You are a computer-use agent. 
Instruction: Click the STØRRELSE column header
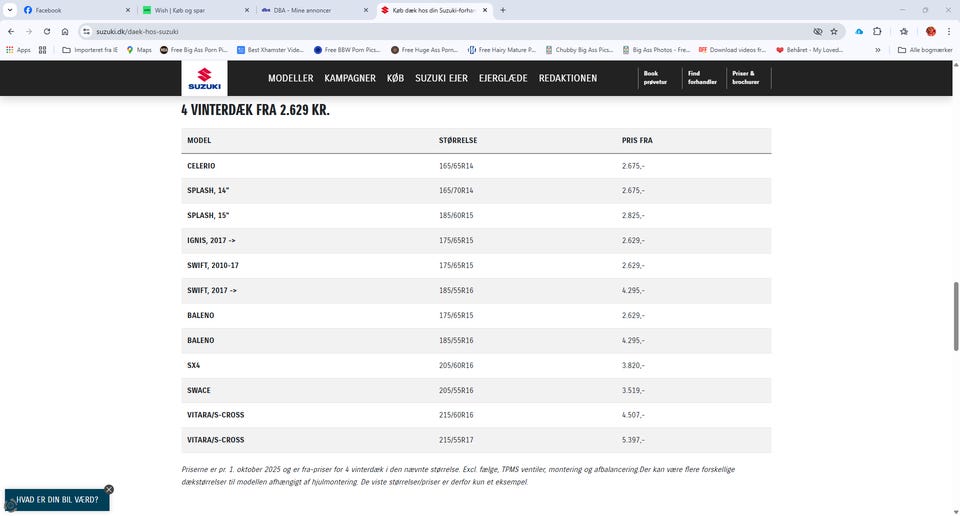point(458,140)
